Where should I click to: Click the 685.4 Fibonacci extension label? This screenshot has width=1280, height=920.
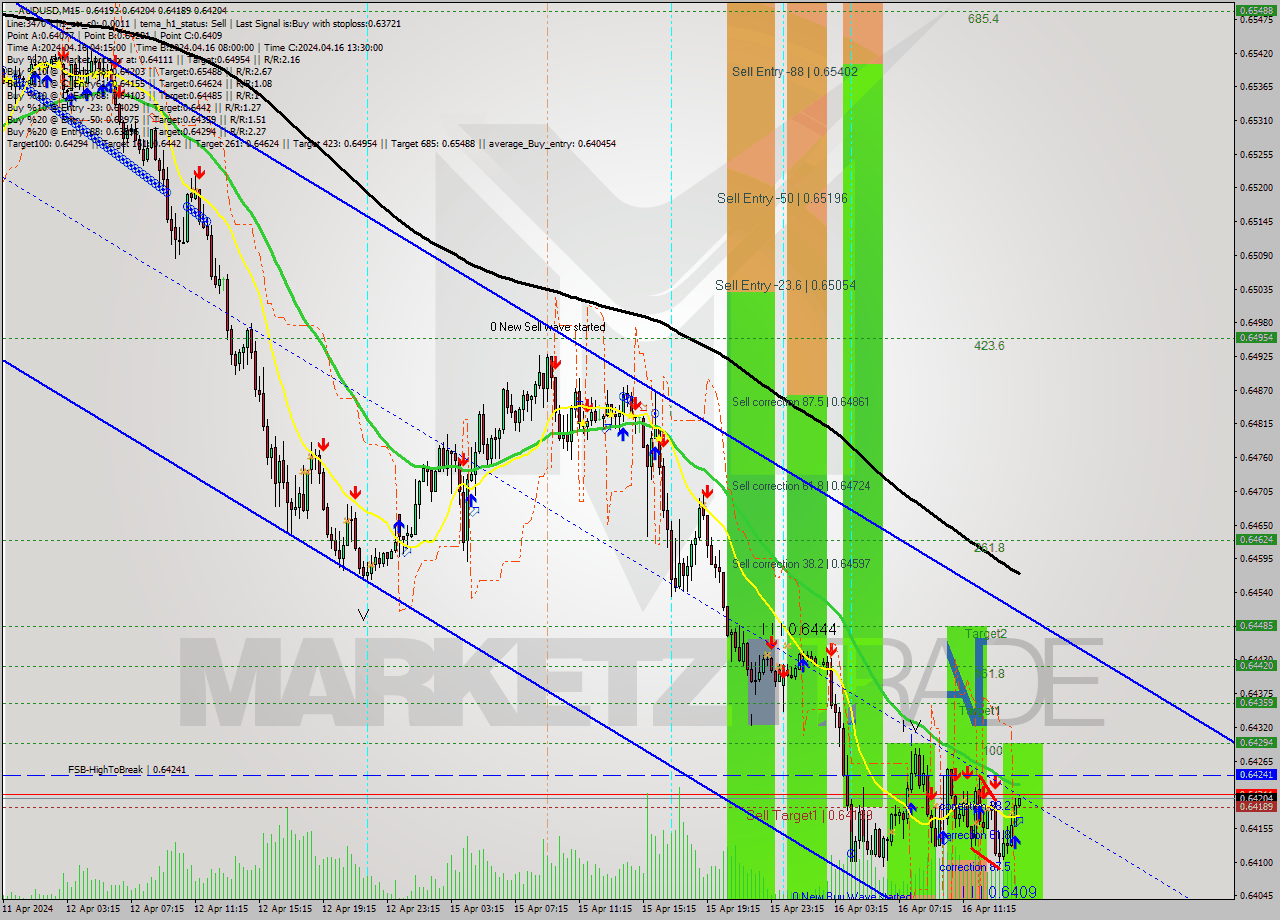click(x=986, y=17)
